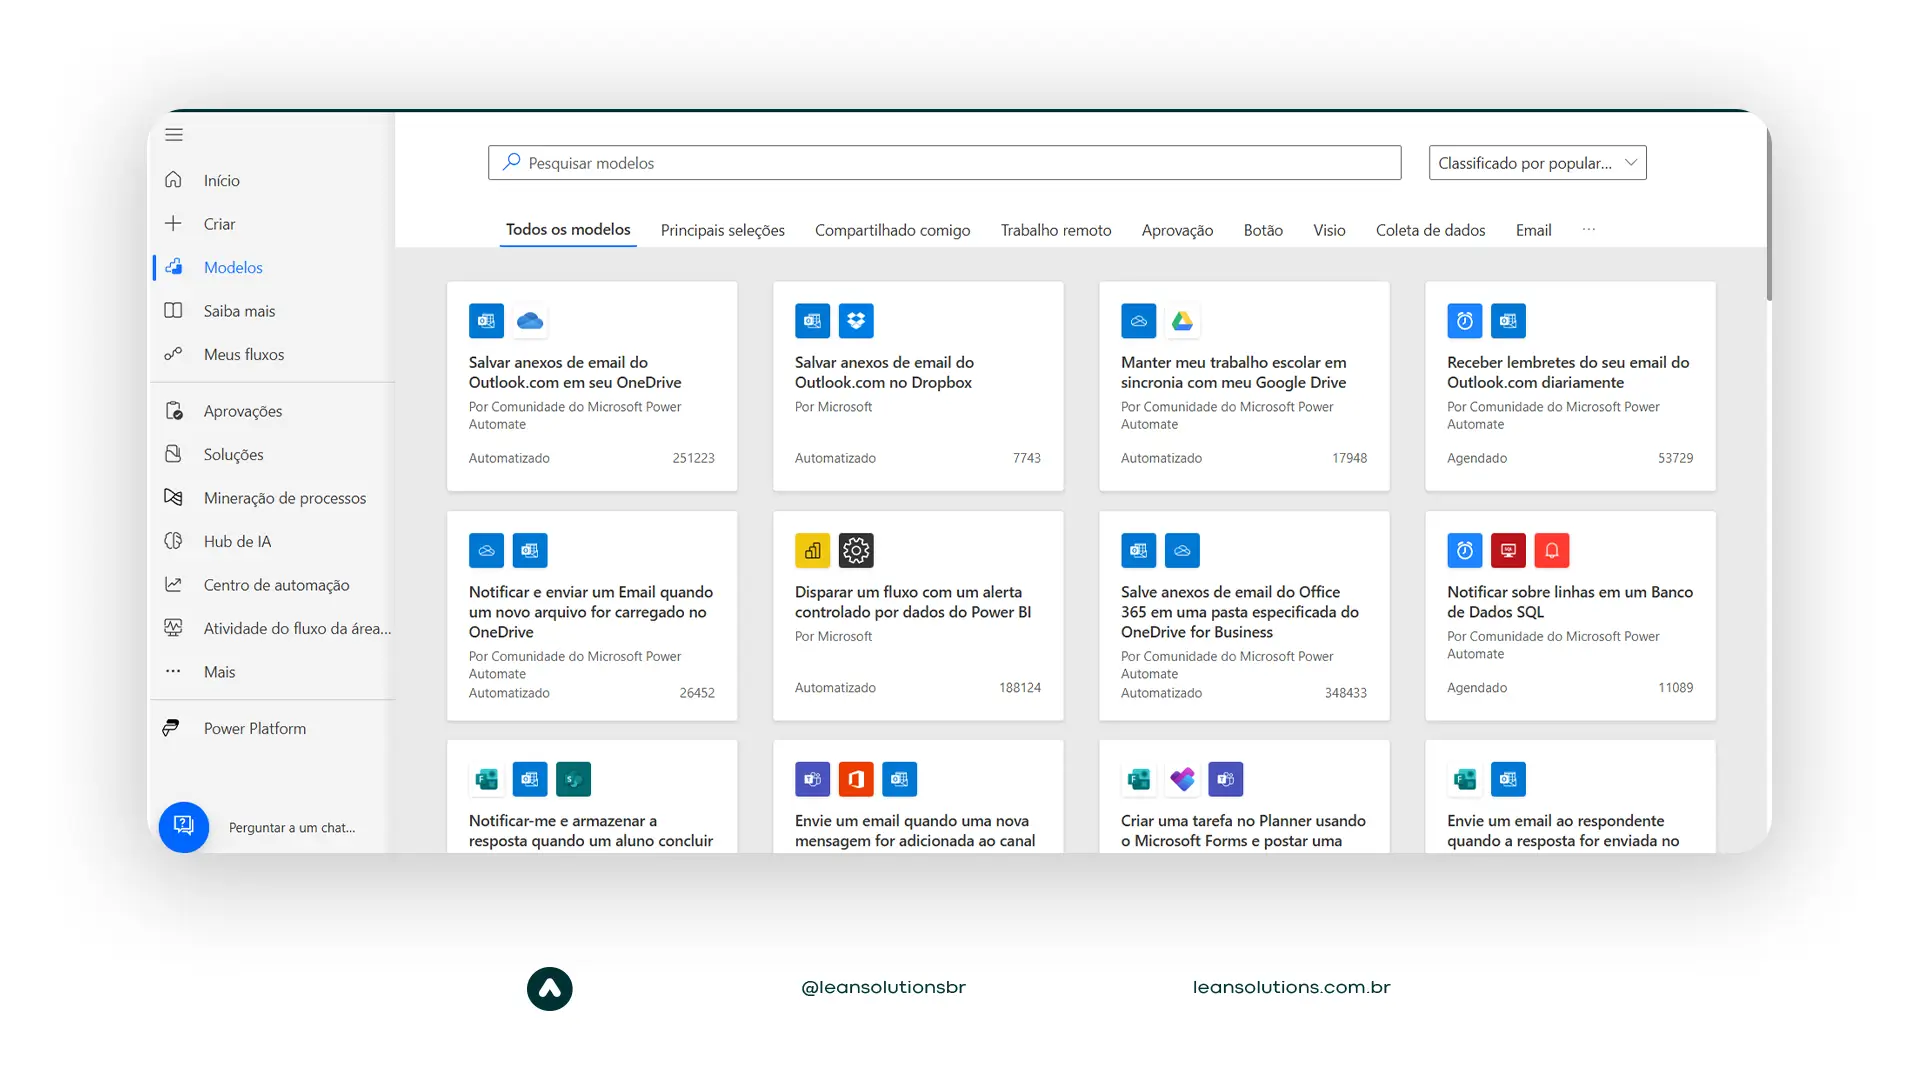This screenshot has height=1080, width=1920.
Task: Click the Mineração de processos icon
Action: (173, 497)
